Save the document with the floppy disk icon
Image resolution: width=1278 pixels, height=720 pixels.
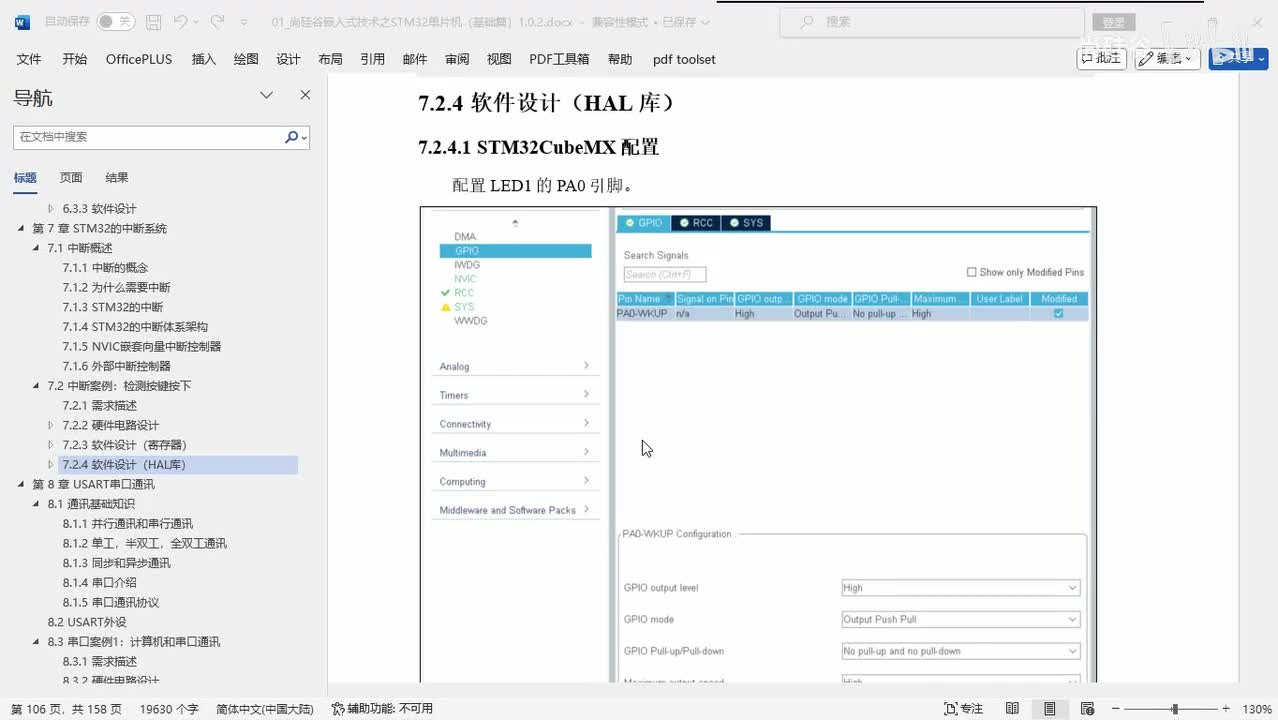pyautogui.click(x=153, y=21)
